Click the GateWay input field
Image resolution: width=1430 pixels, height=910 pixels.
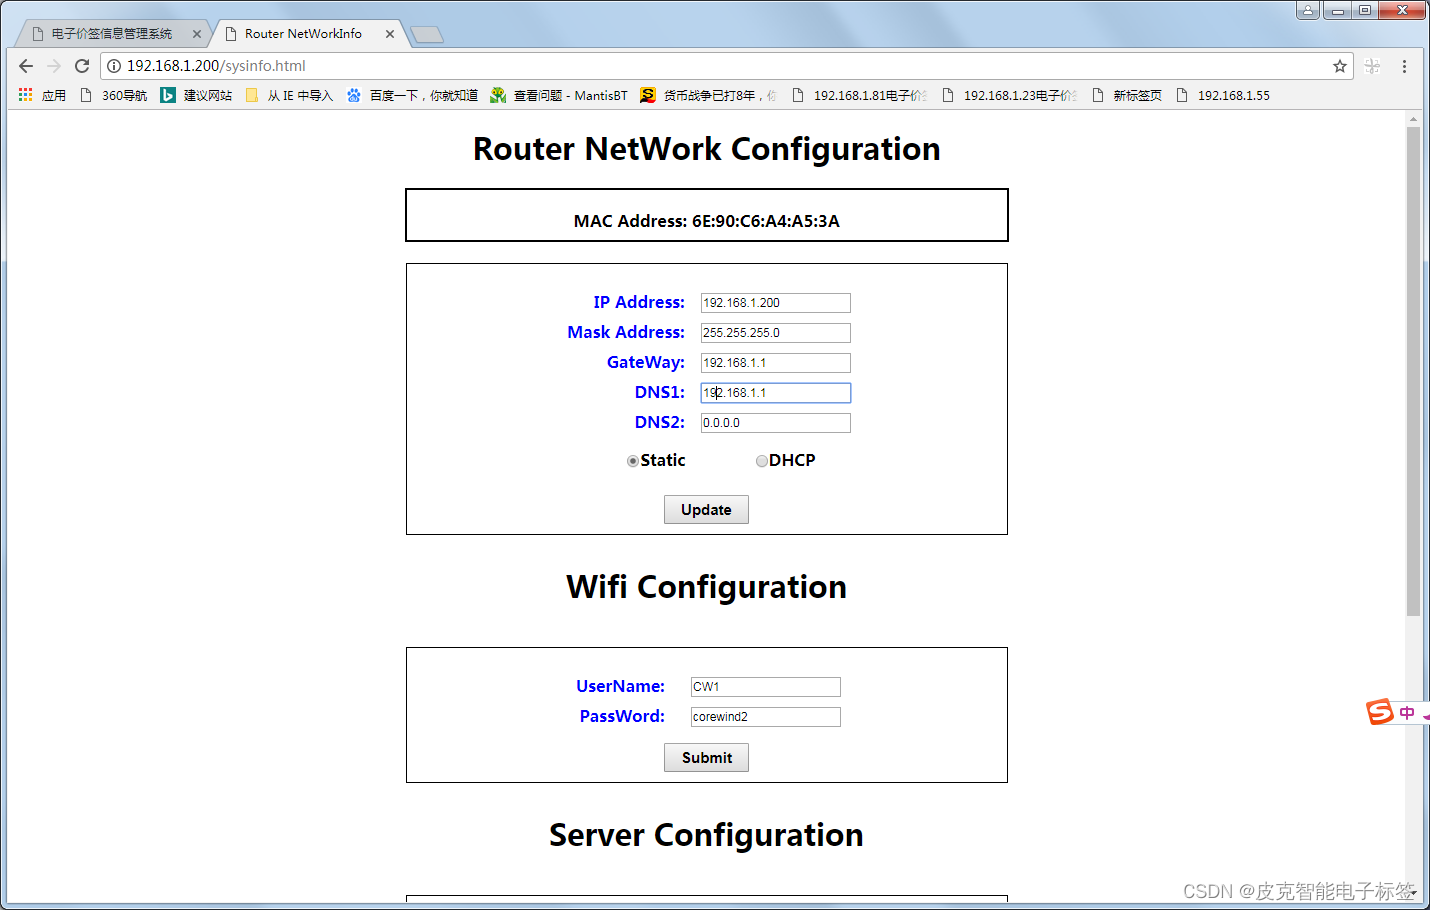click(776, 363)
